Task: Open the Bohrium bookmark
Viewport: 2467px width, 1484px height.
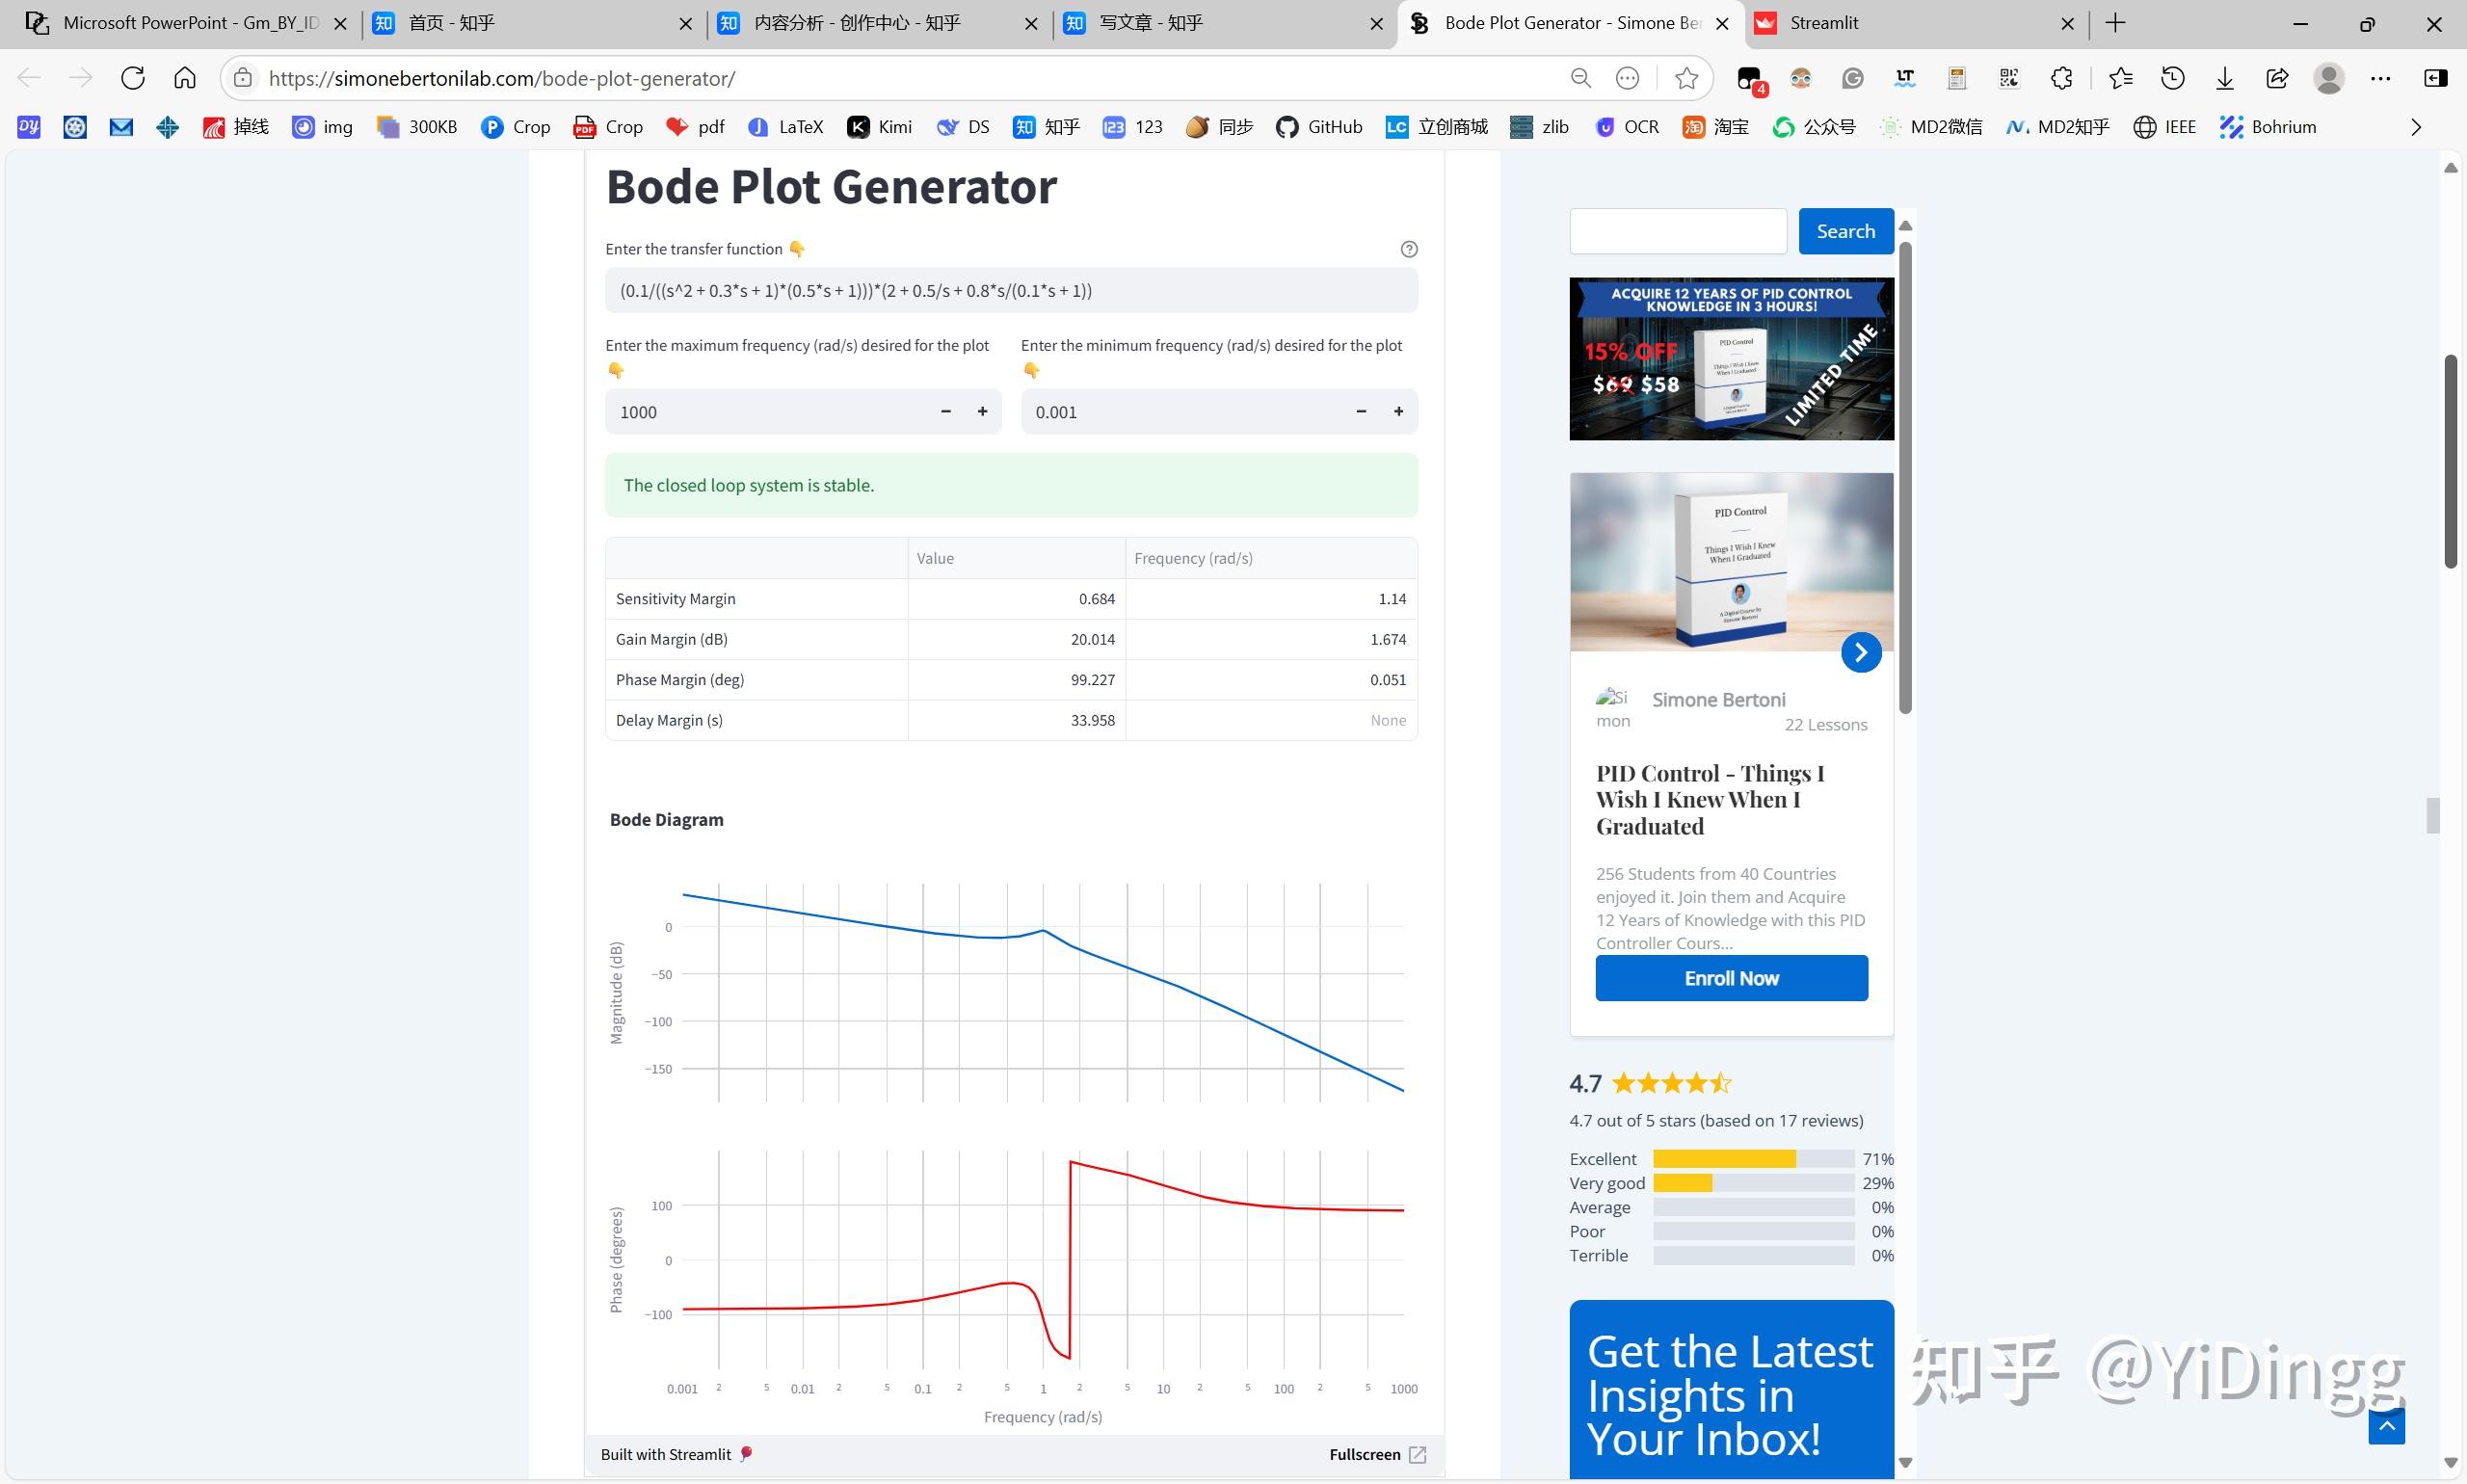Action: [2267, 127]
